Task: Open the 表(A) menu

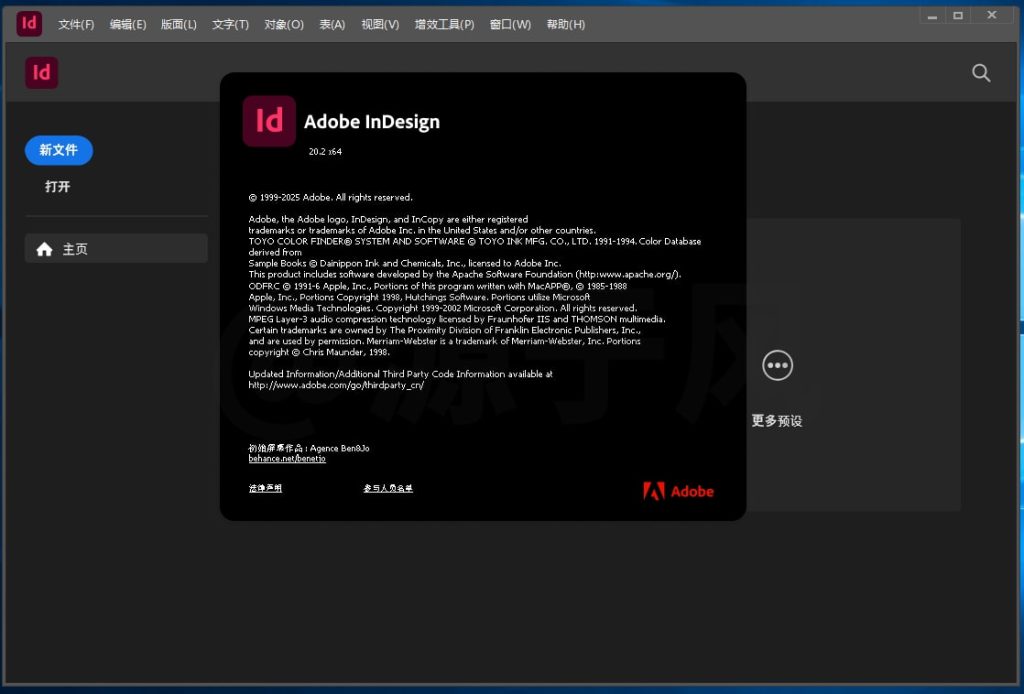Action: [x=332, y=24]
